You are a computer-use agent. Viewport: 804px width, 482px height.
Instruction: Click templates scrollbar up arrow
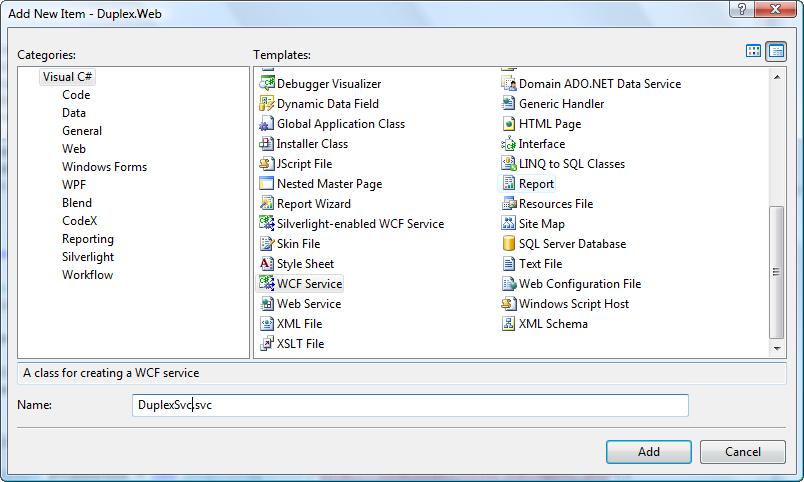[x=777, y=77]
